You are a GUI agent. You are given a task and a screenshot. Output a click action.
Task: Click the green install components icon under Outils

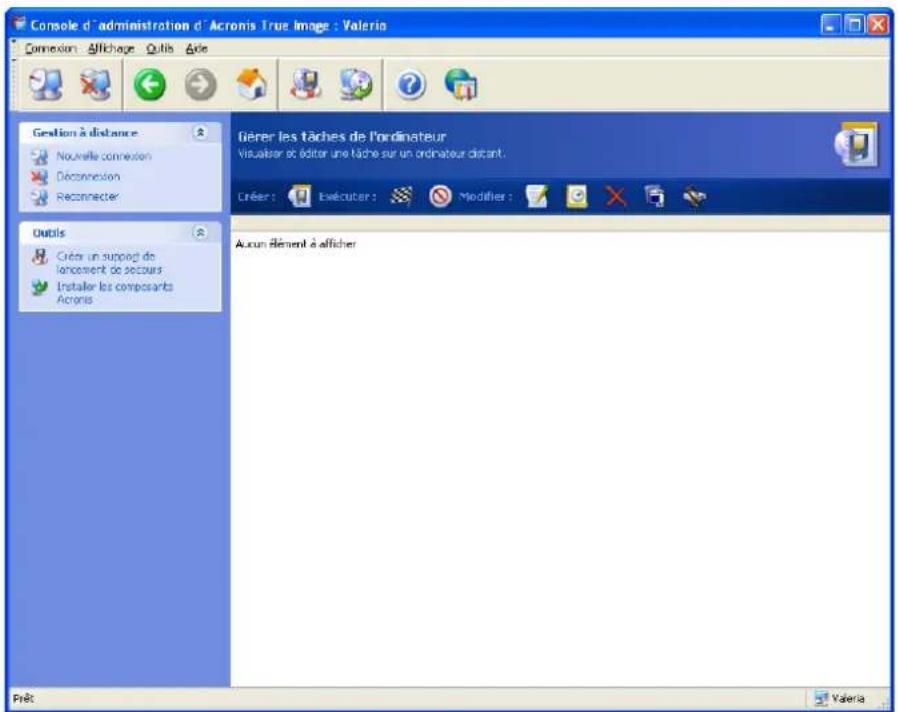pyautogui.click(x=40, y=287)
